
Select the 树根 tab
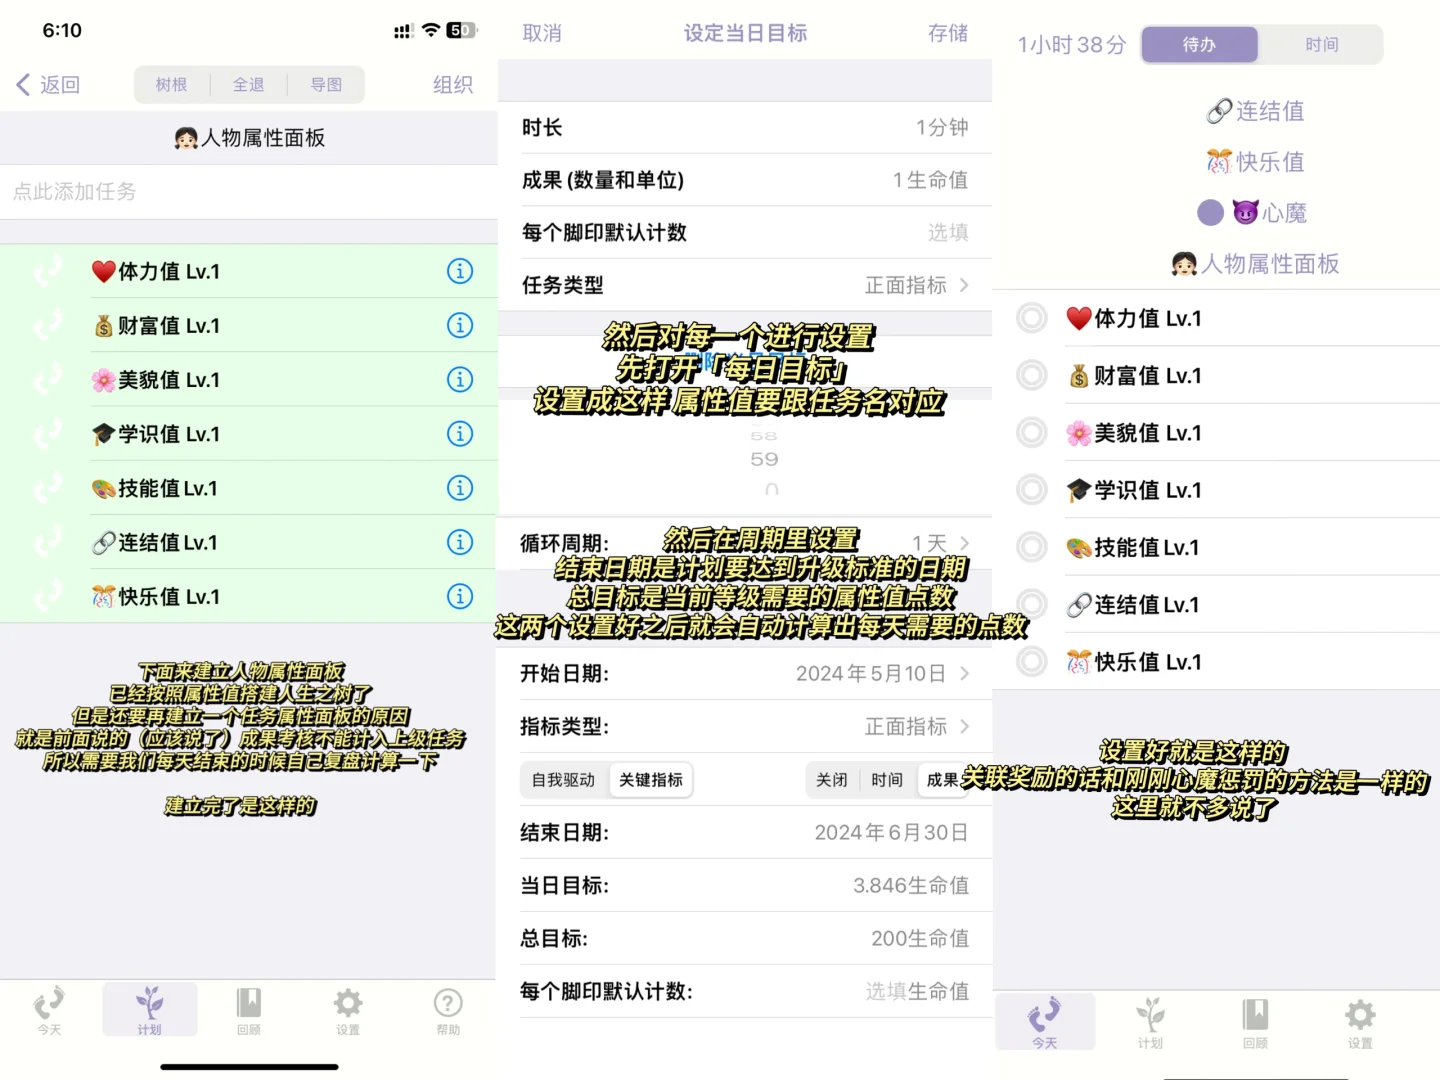click(x=171, y=84)
